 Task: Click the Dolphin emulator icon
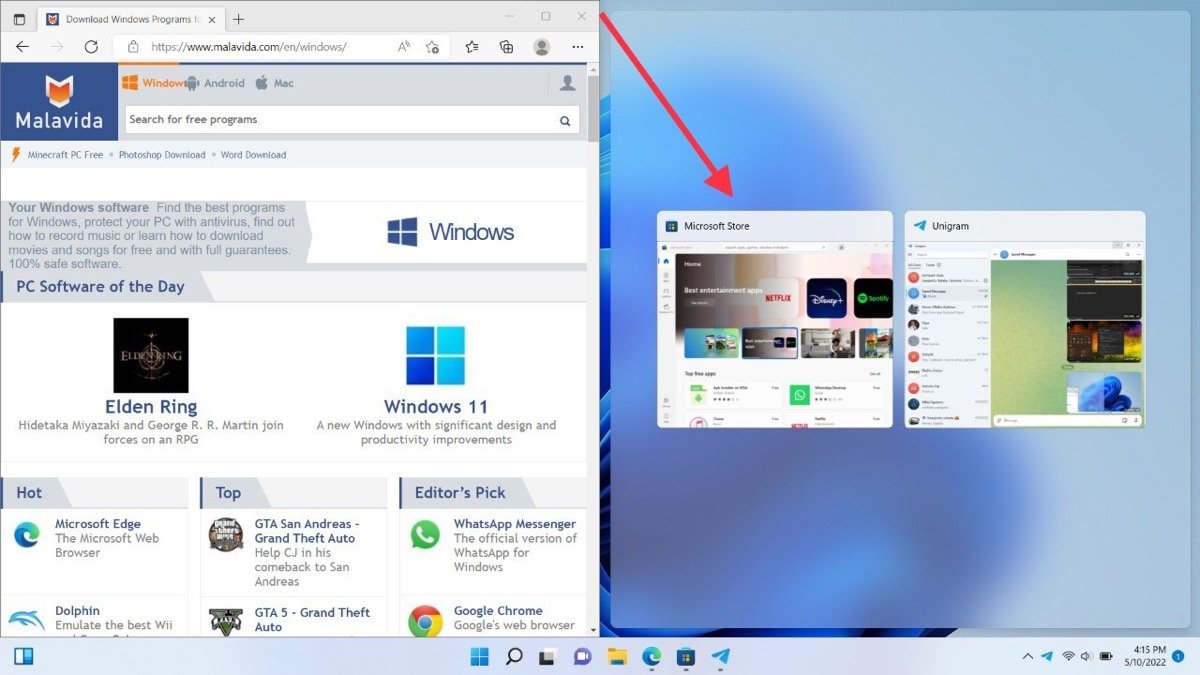pos(26,621)
